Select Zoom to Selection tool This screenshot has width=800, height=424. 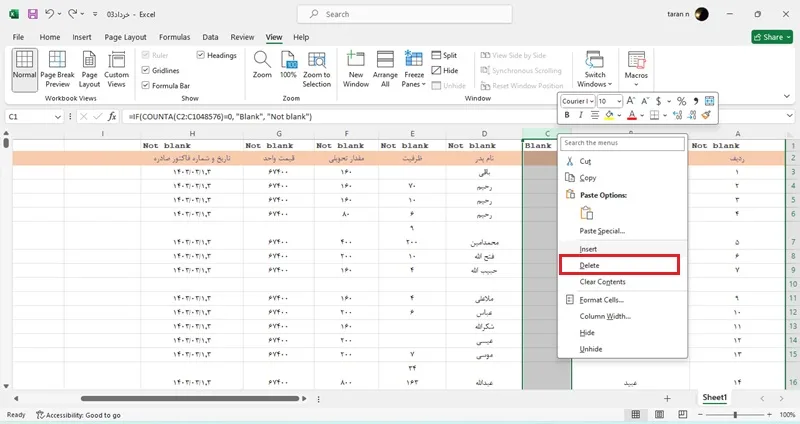point(316,69)
